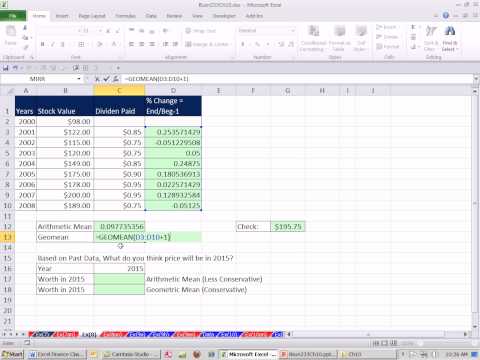Click Arithmetic Mean value 0.097735356
The image size is (480, 360).
click(x=119, y=227)
